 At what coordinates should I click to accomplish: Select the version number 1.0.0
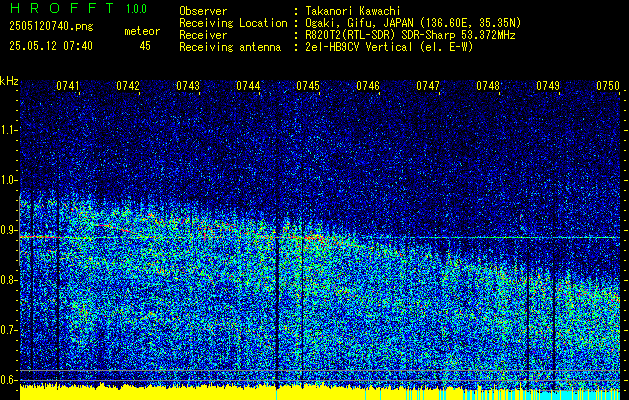pyautogui.click(x=136, y=8)
